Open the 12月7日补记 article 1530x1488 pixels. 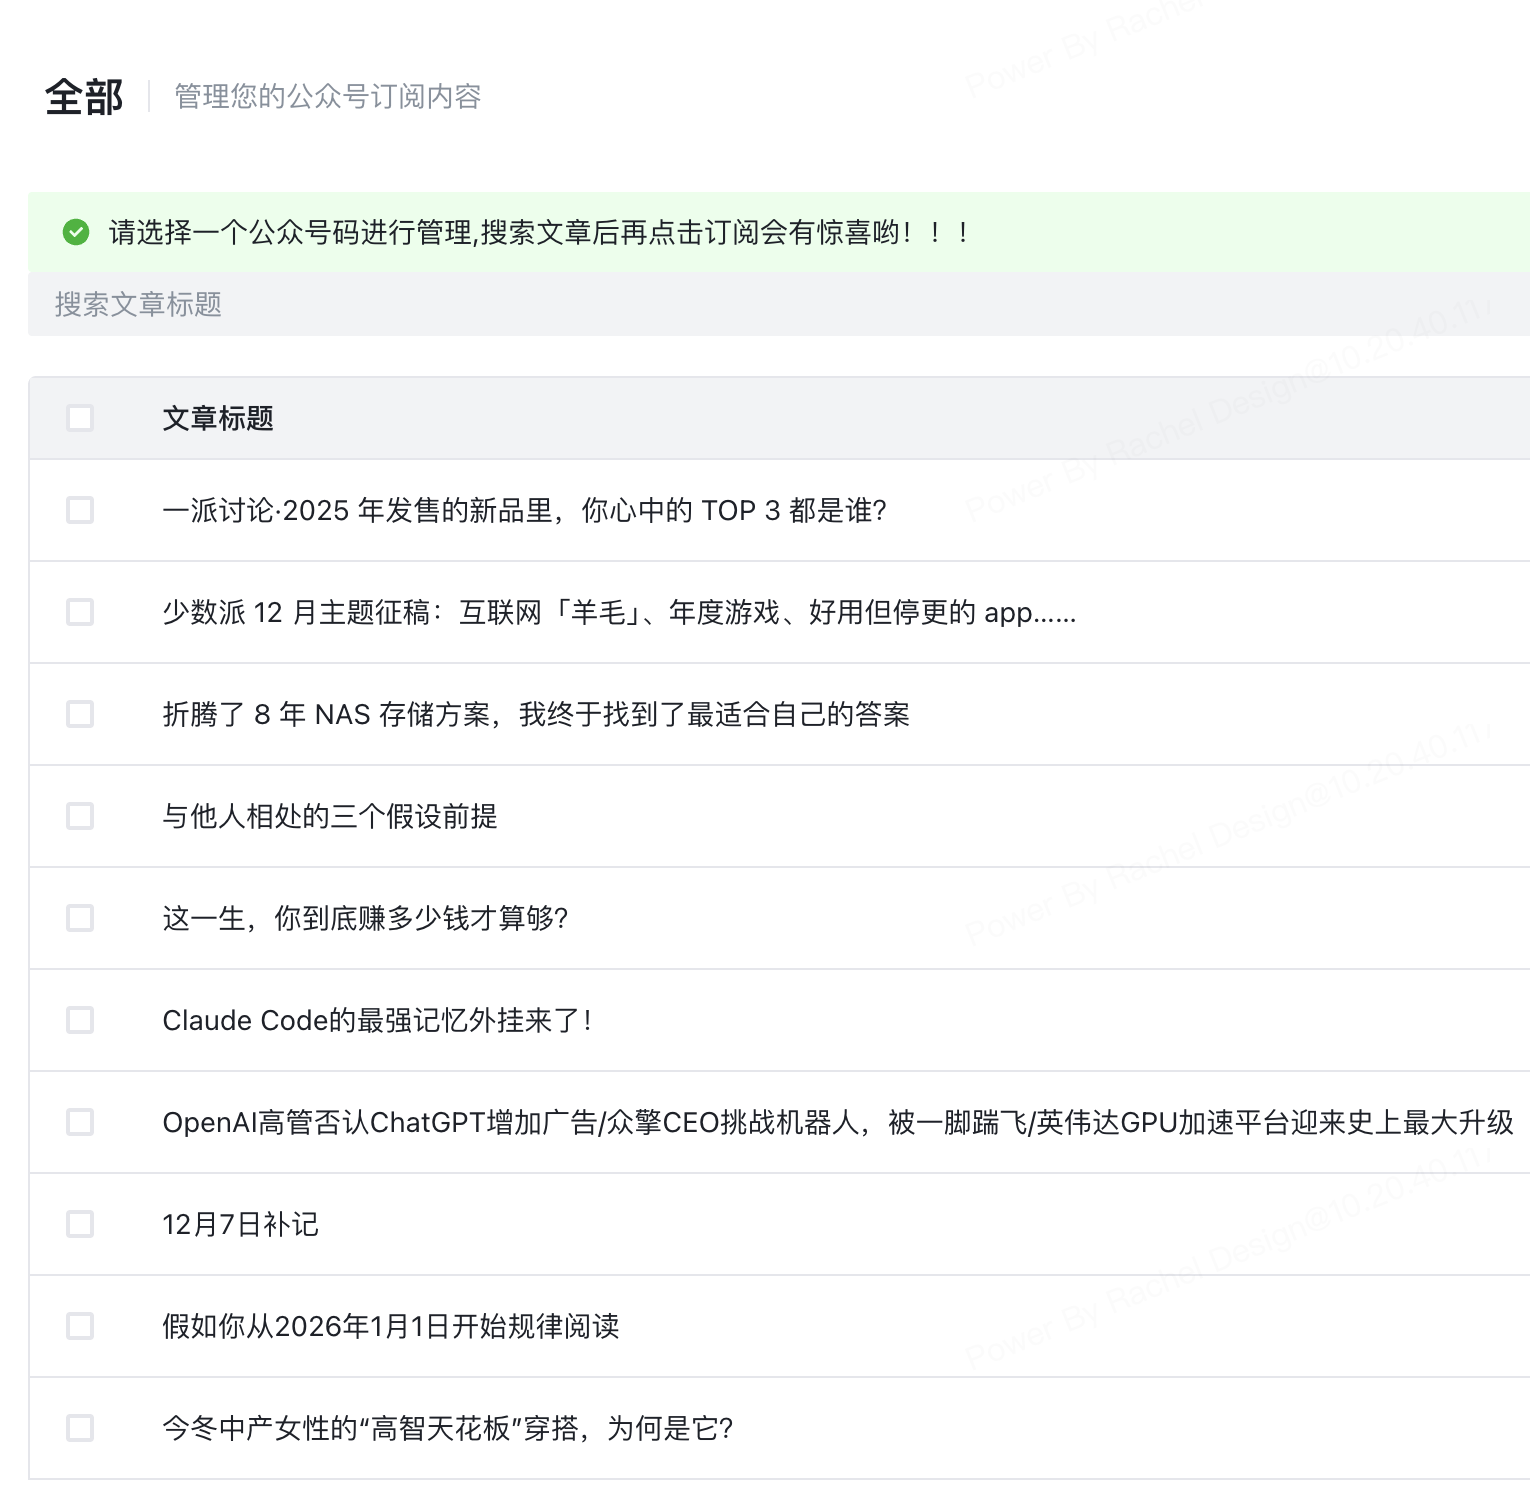(x=240, y=1225)
